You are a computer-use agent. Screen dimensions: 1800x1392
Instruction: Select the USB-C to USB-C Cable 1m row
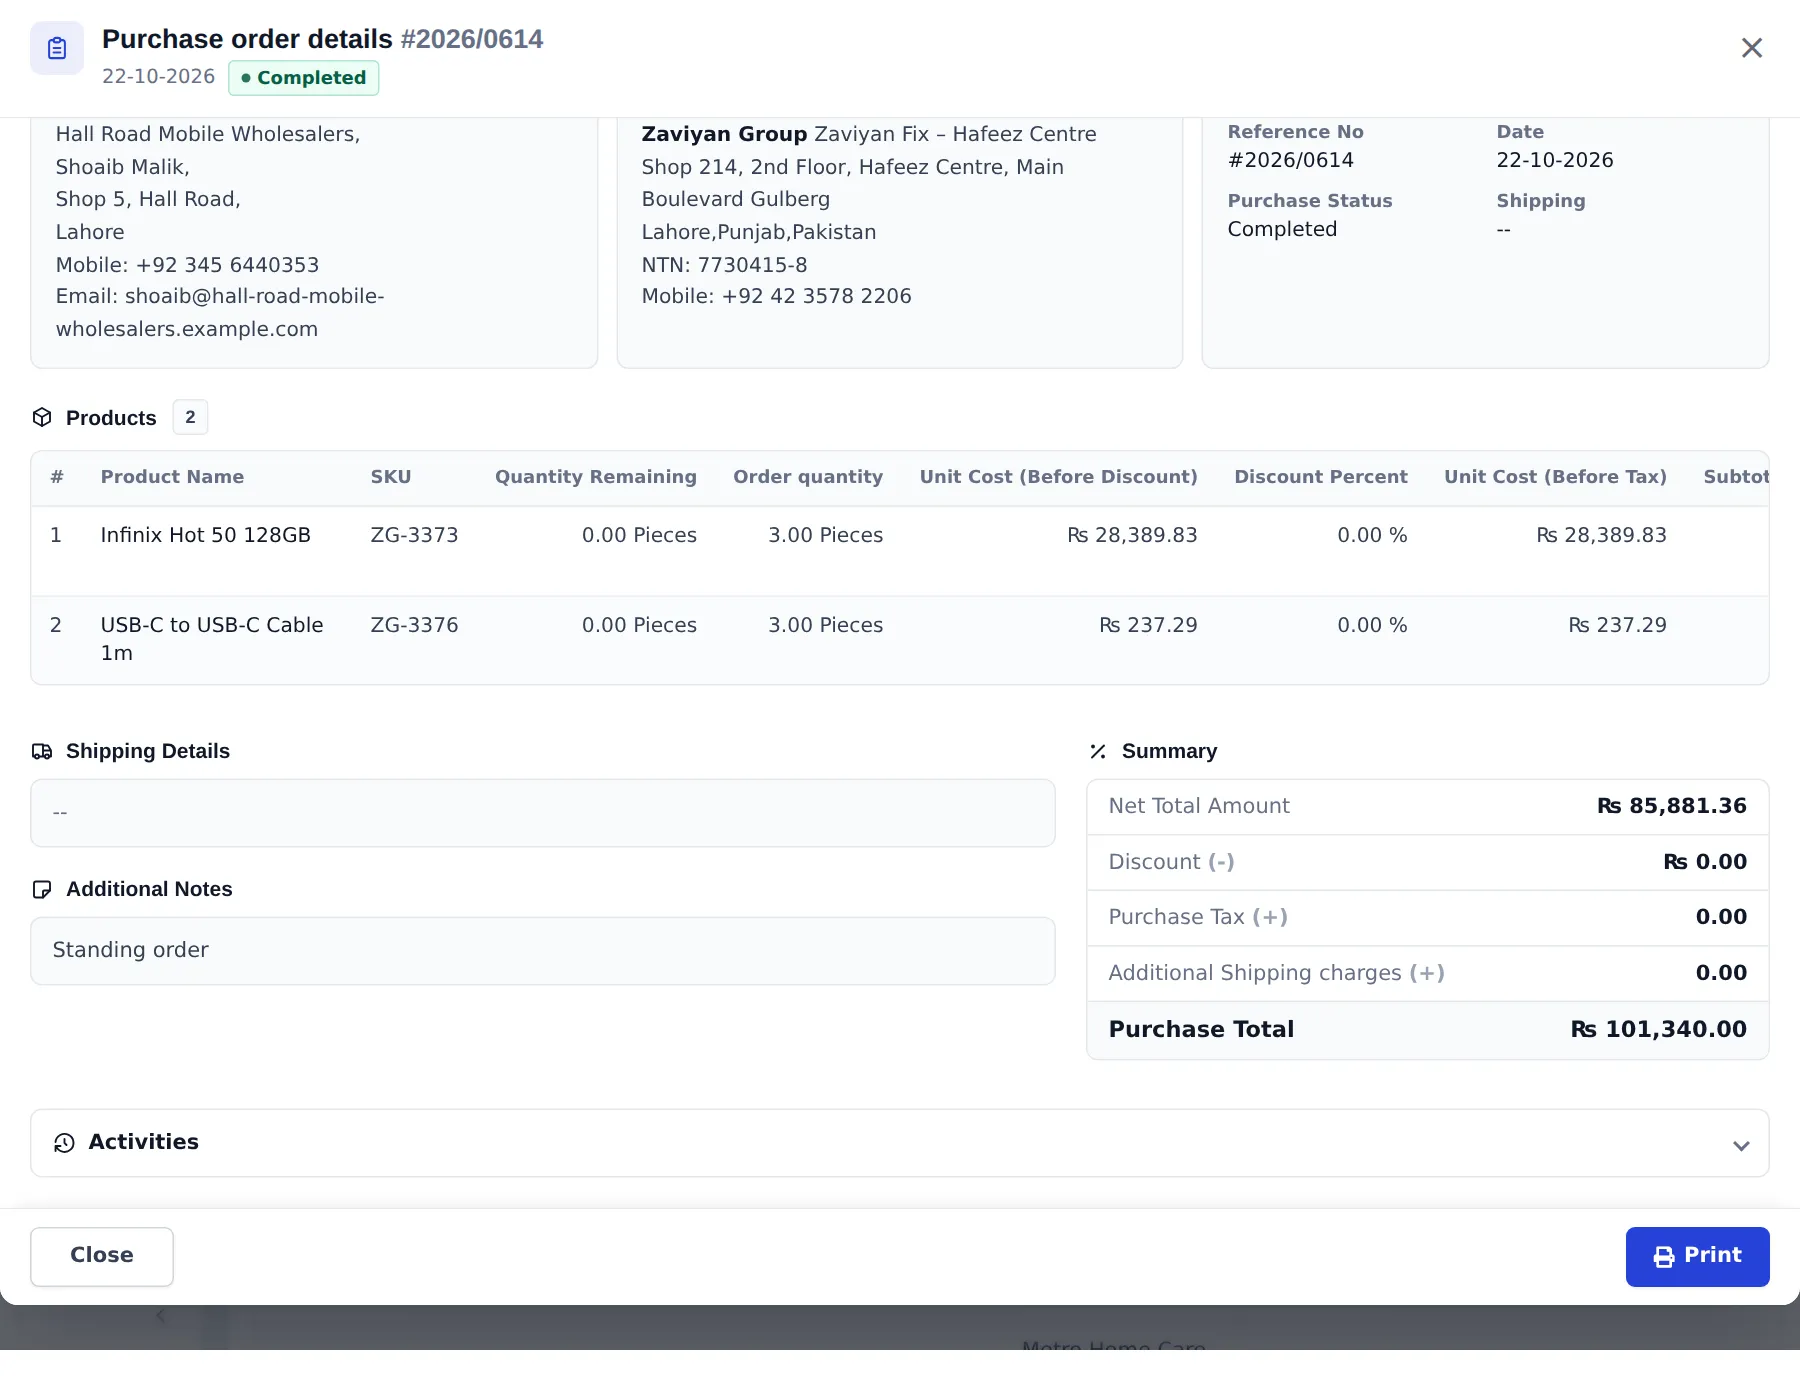tap(900, 640)
